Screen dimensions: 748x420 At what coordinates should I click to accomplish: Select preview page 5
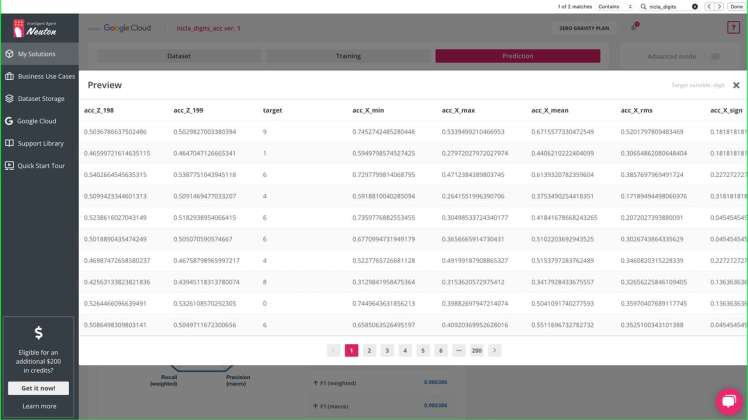pos(423,350)
